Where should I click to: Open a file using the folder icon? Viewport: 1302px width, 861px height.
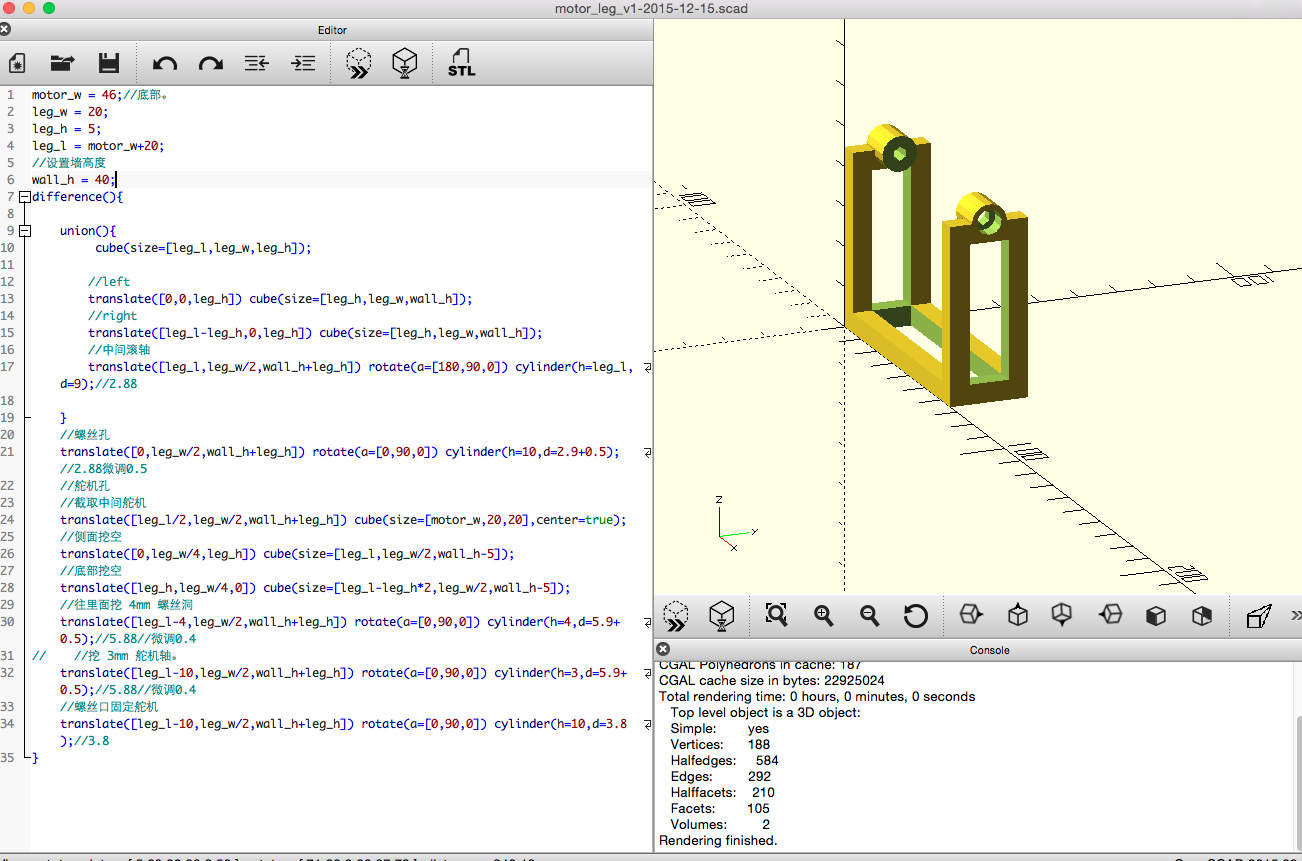coord(63,63)
